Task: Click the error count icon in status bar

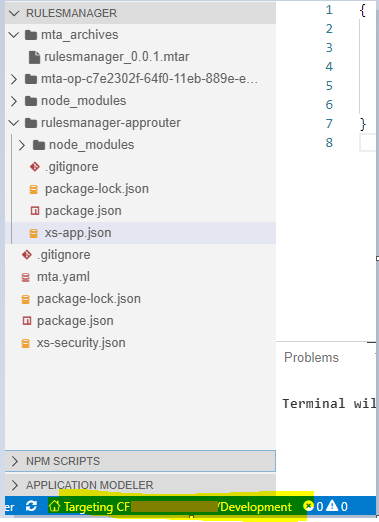Action: click(x=309, y=506)
